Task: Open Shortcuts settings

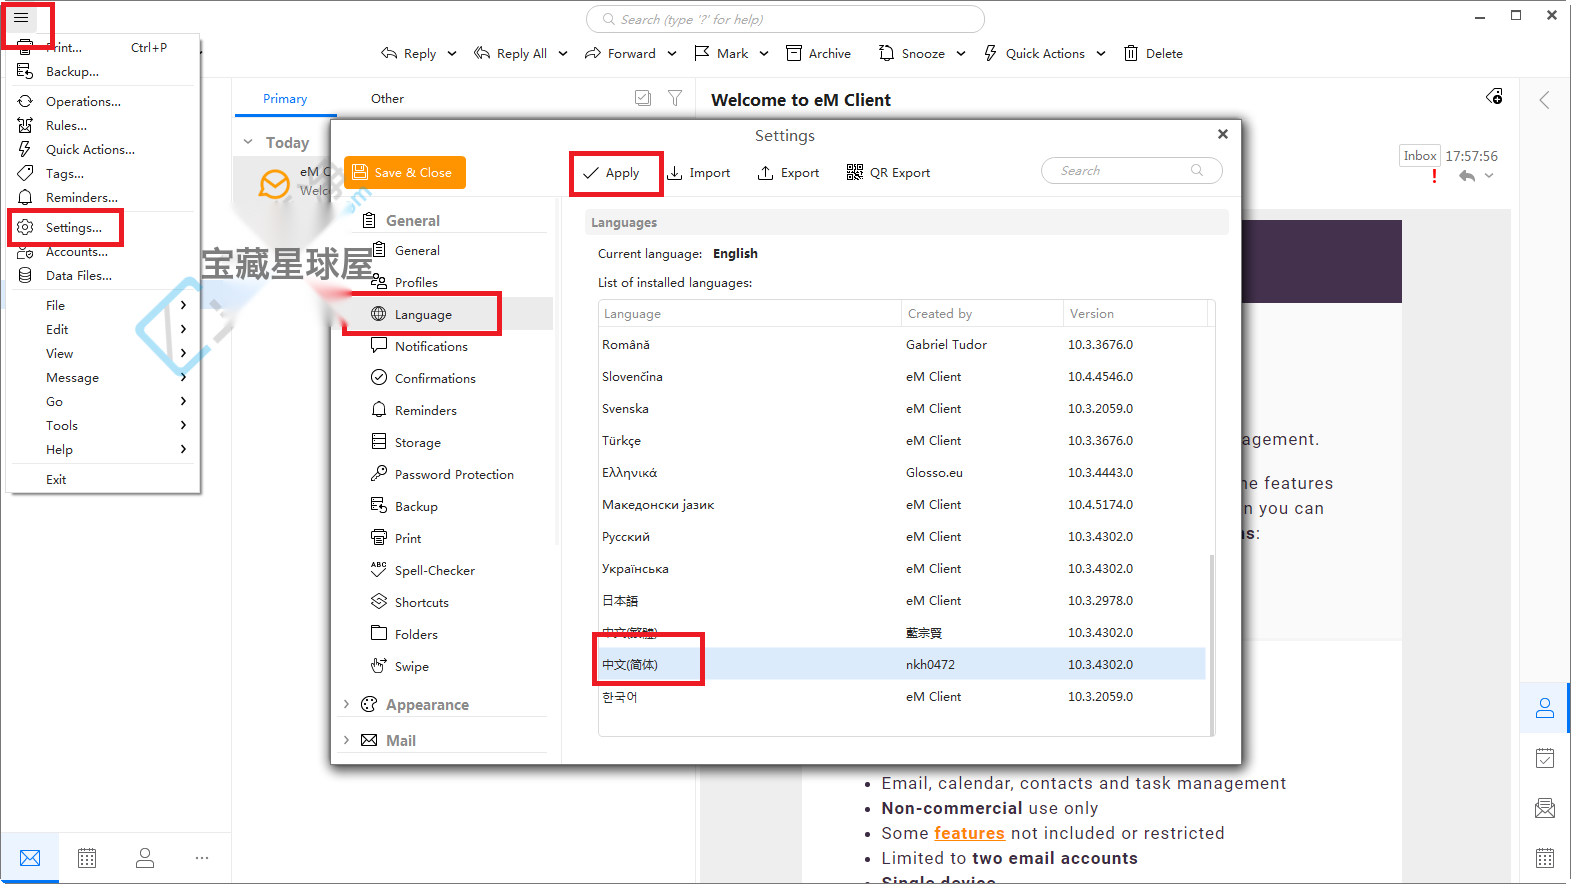Action: point(421,602)
